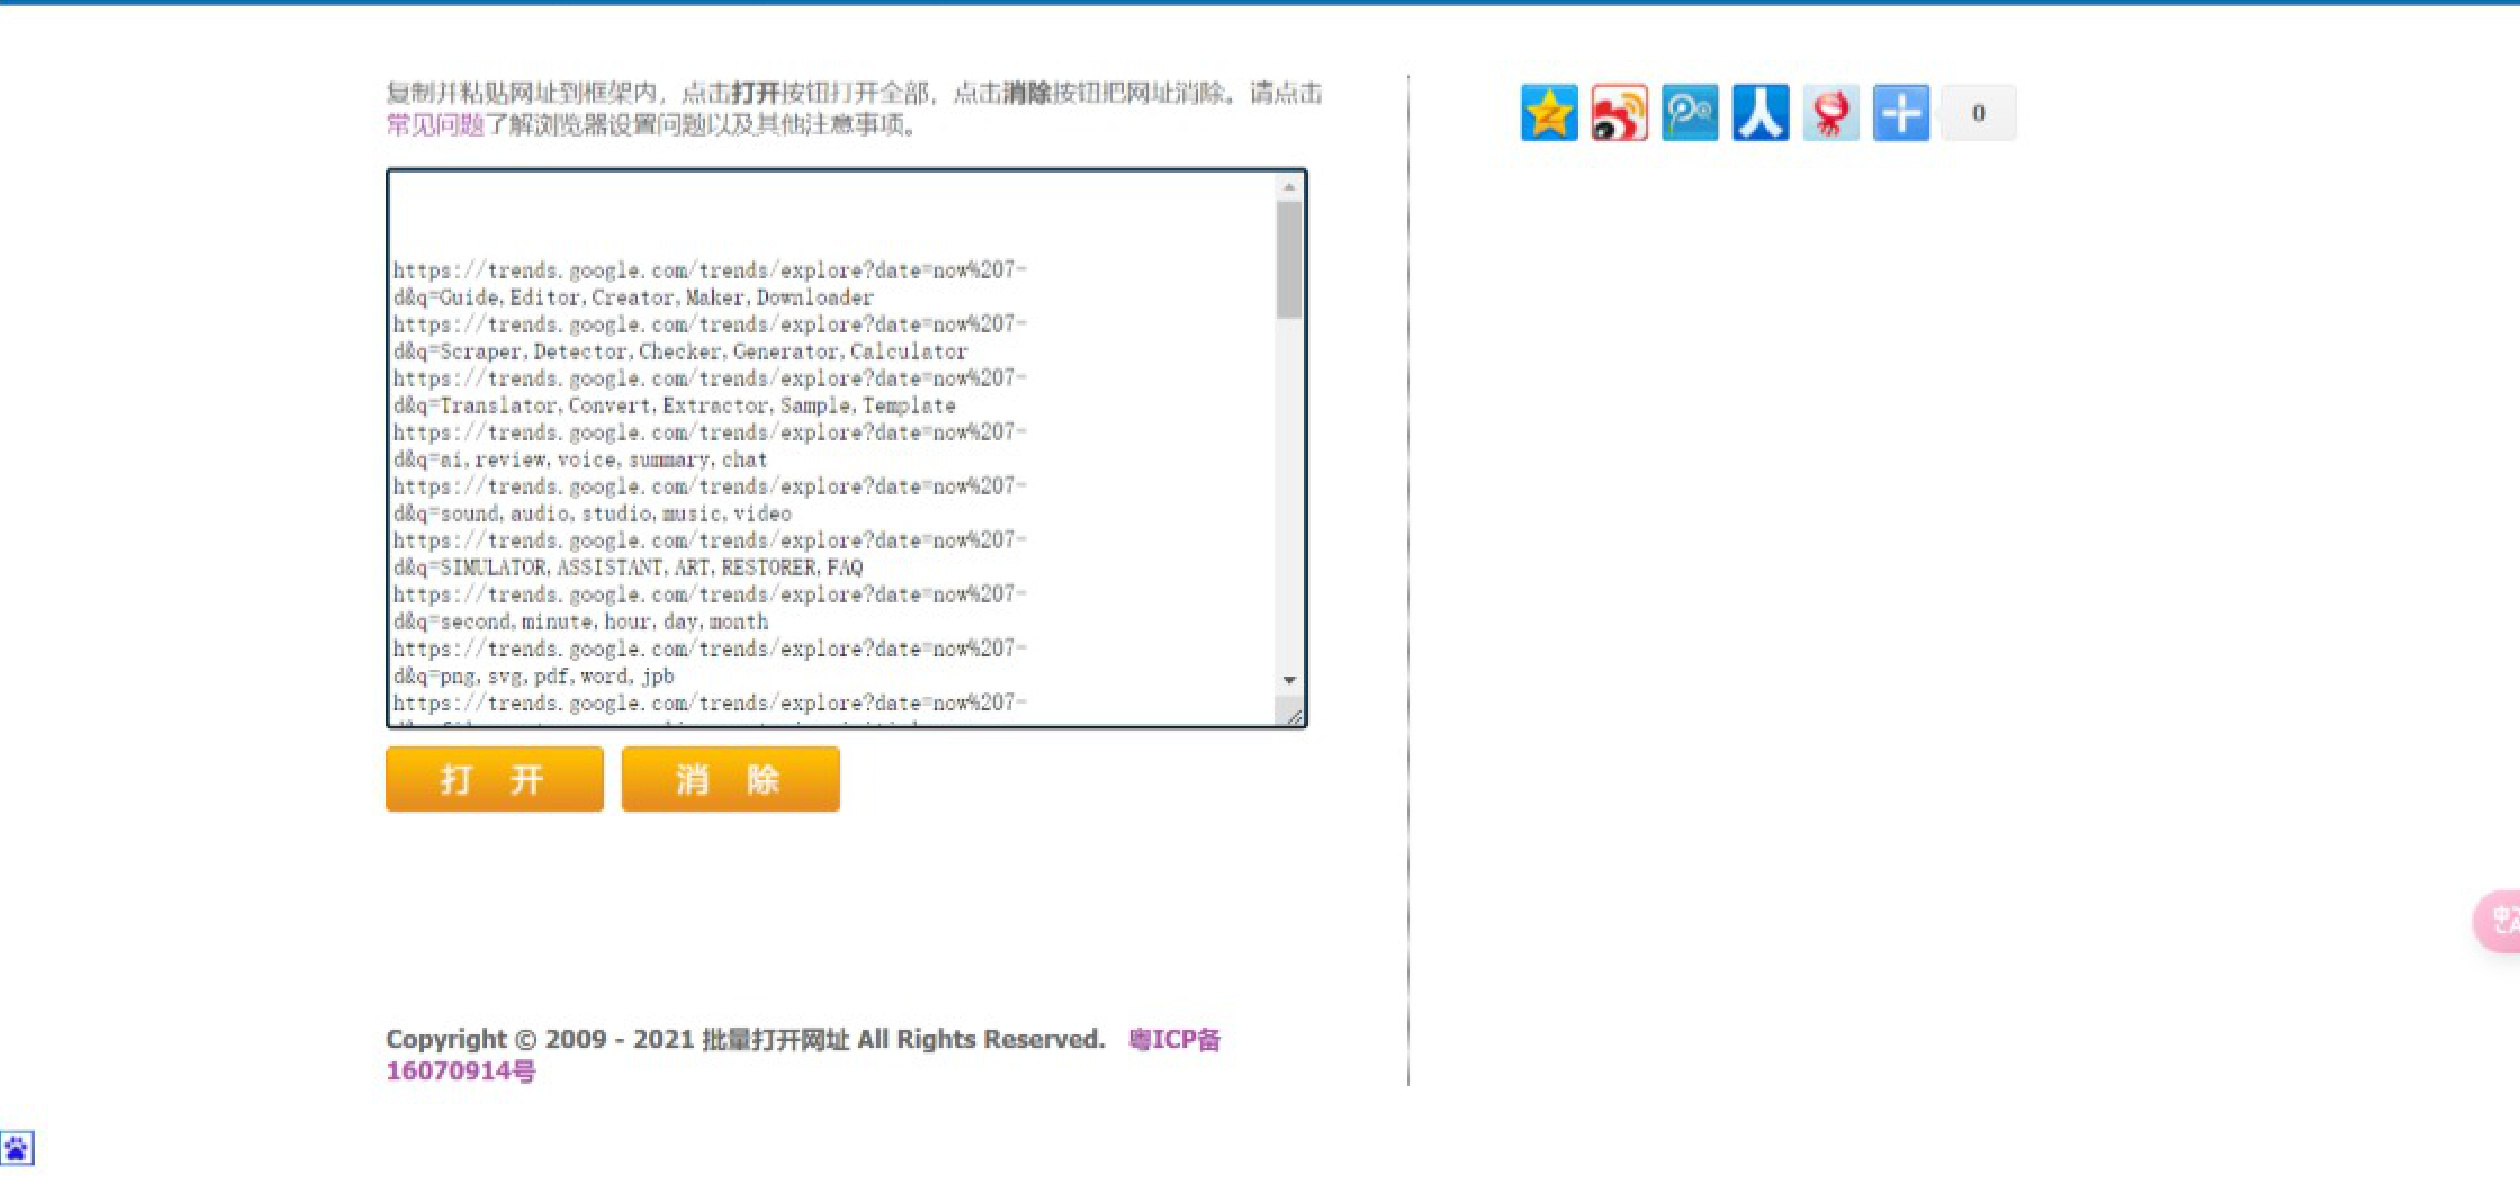
Task: Click pink floating translate button at right edge
Action: tap(2500, 920)
